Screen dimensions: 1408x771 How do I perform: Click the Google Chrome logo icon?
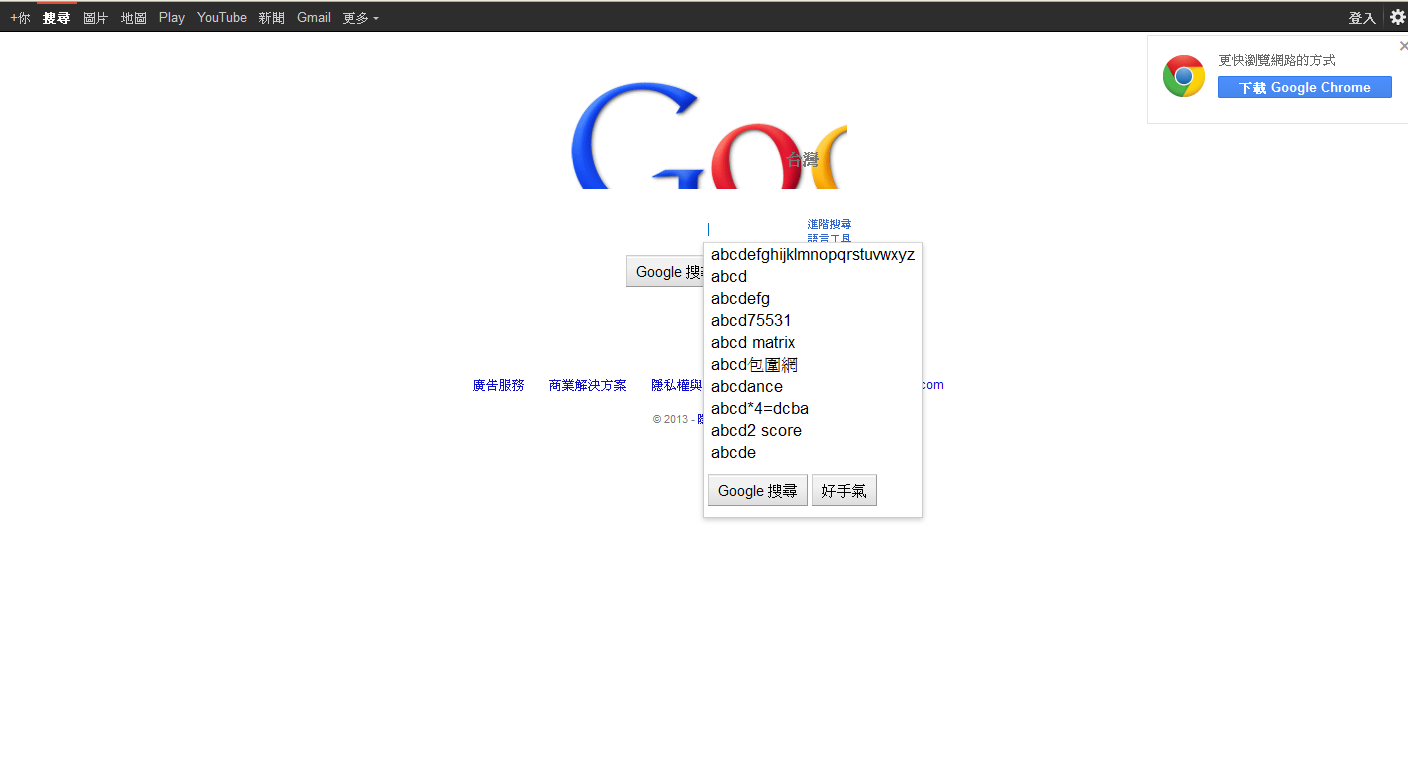(1183, 76)
